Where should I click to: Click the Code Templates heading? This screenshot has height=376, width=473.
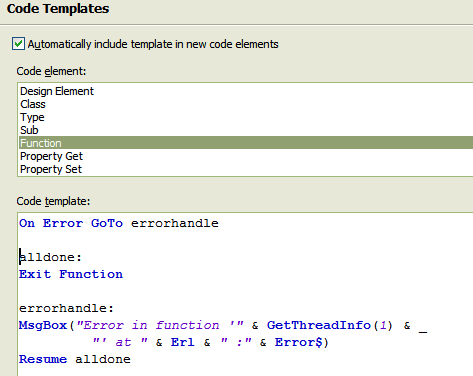click(58, 9)
